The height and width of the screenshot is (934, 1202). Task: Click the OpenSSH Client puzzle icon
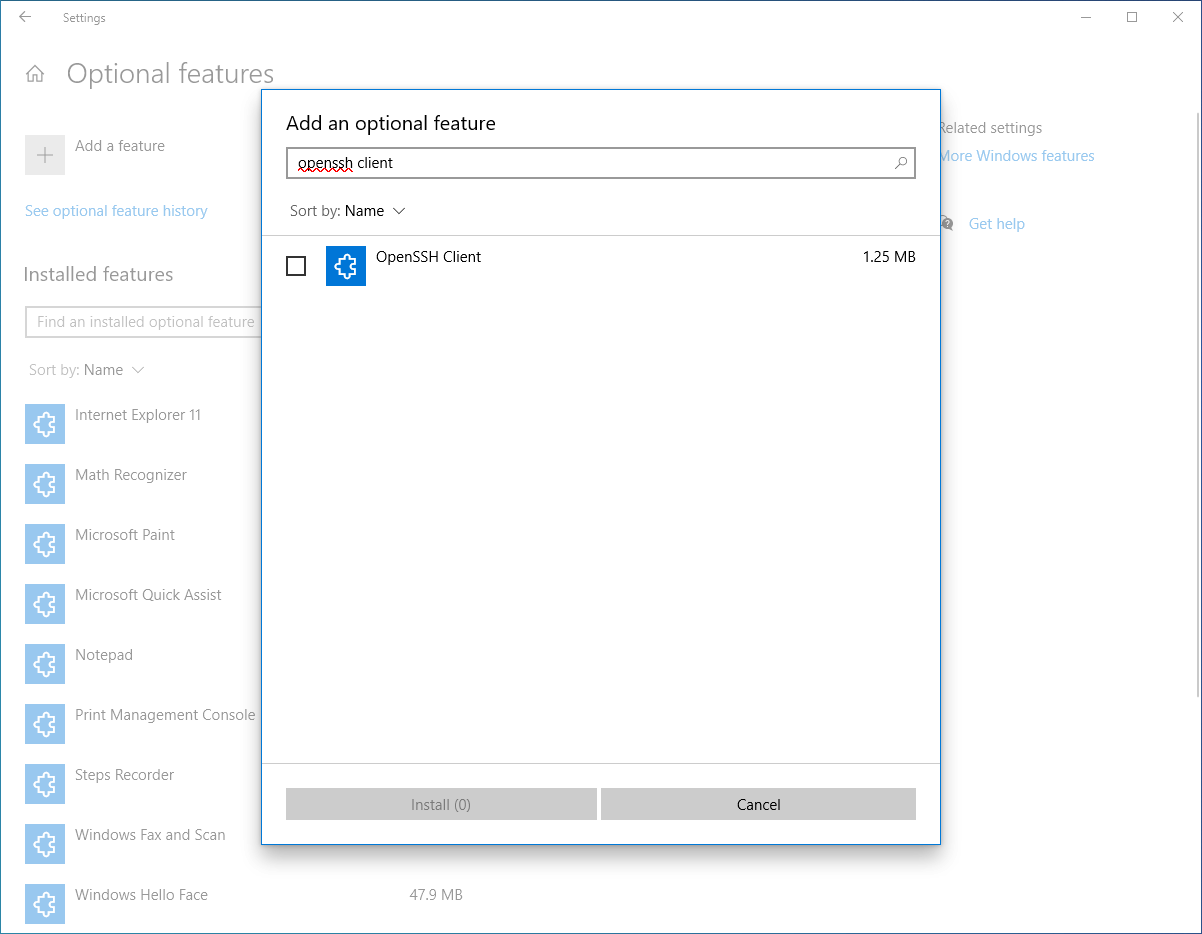(346, 266)
